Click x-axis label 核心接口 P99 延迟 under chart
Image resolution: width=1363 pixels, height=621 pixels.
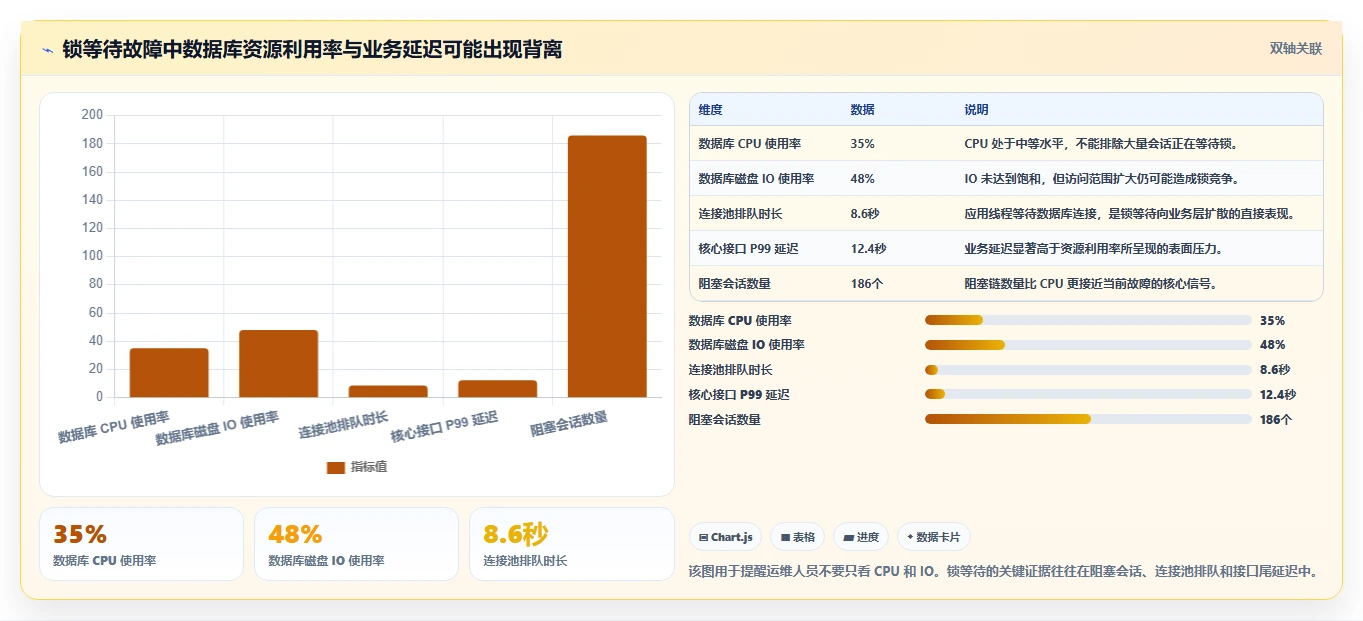tap(444, 426)
